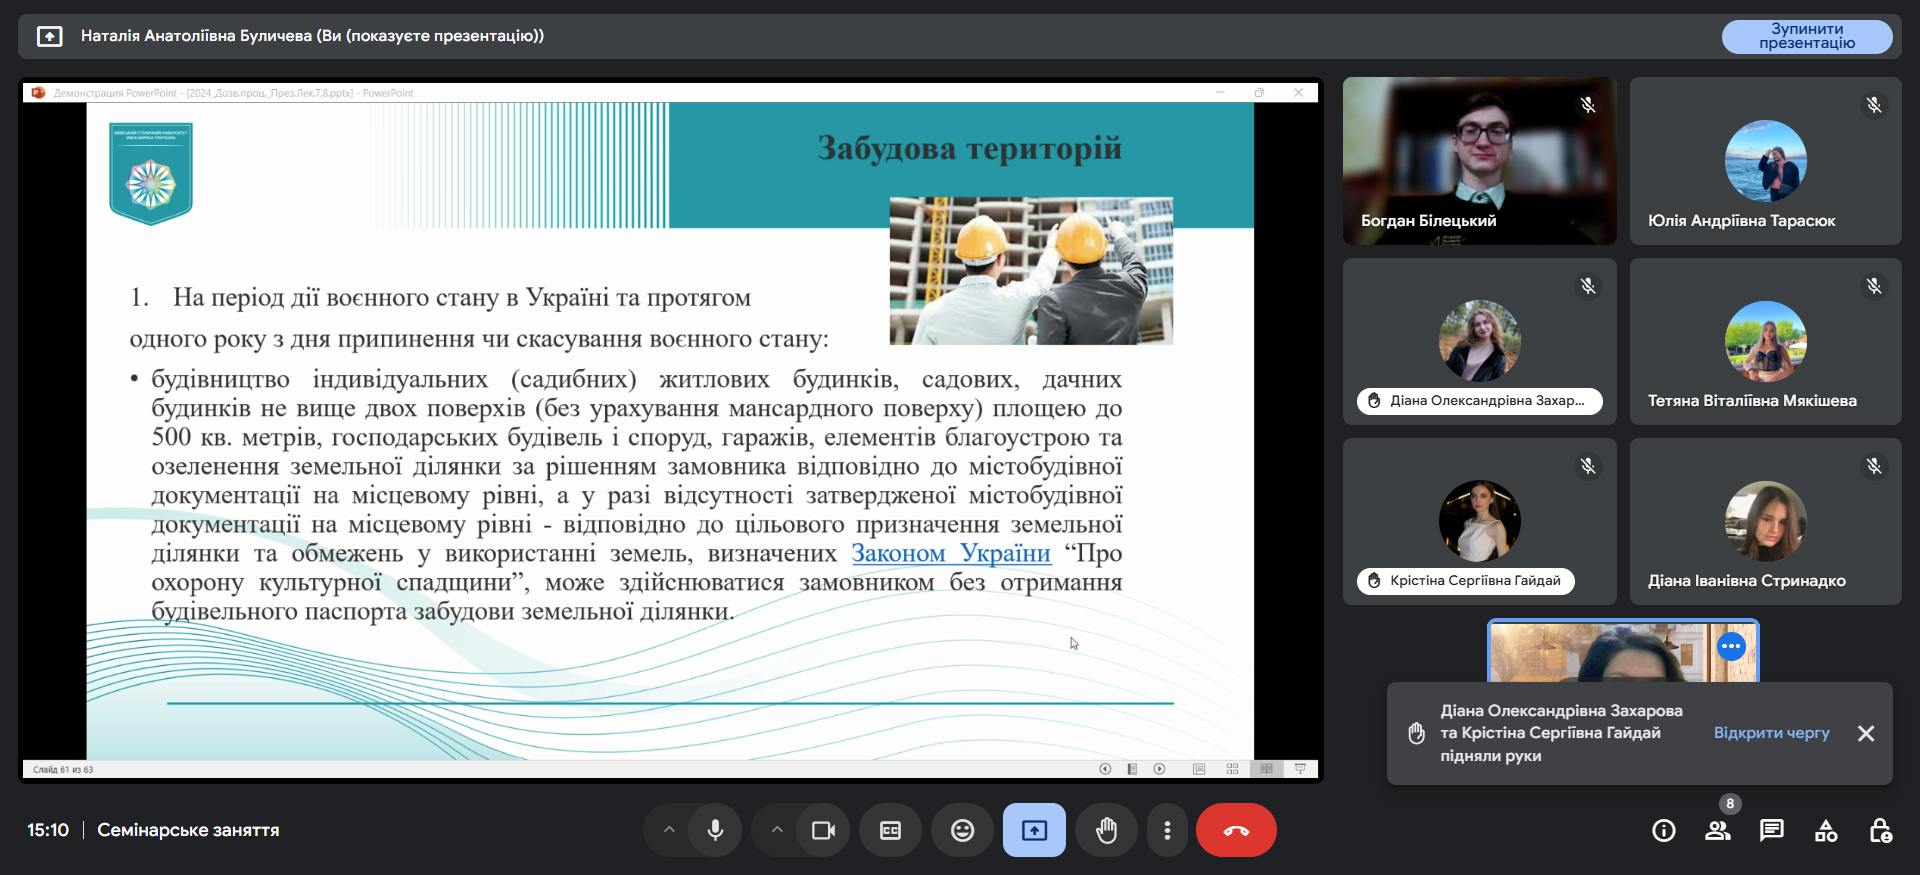The width and height of the screenshot is (1920, 875).
Task: Show the participants list icon
Action: pyautogui.click(x=1718, y=830)
